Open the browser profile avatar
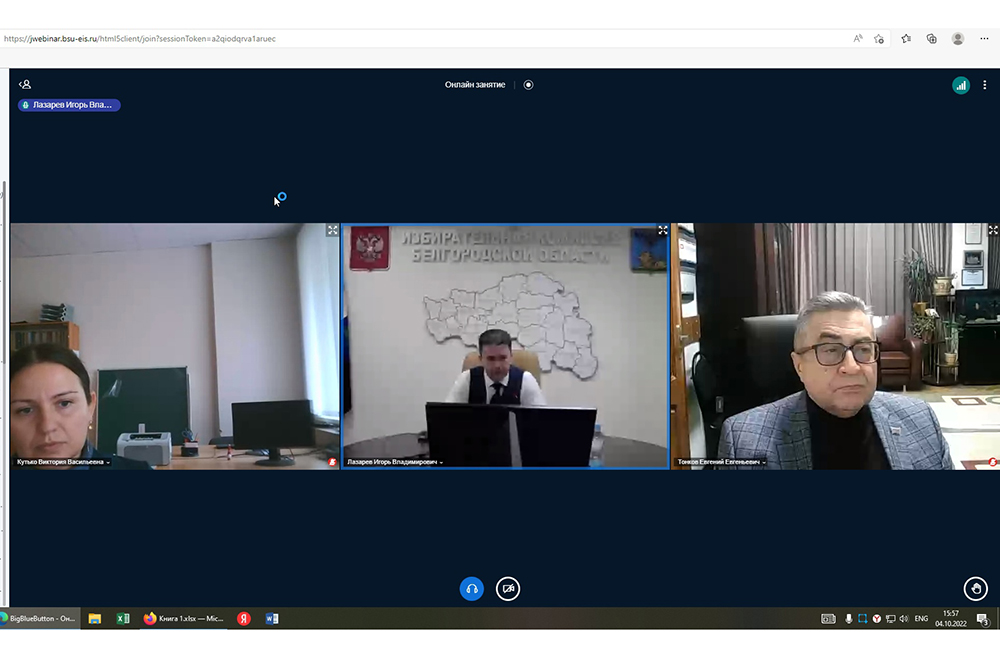This screenshot has height=667, width=1000. click(x=957, y=39)
